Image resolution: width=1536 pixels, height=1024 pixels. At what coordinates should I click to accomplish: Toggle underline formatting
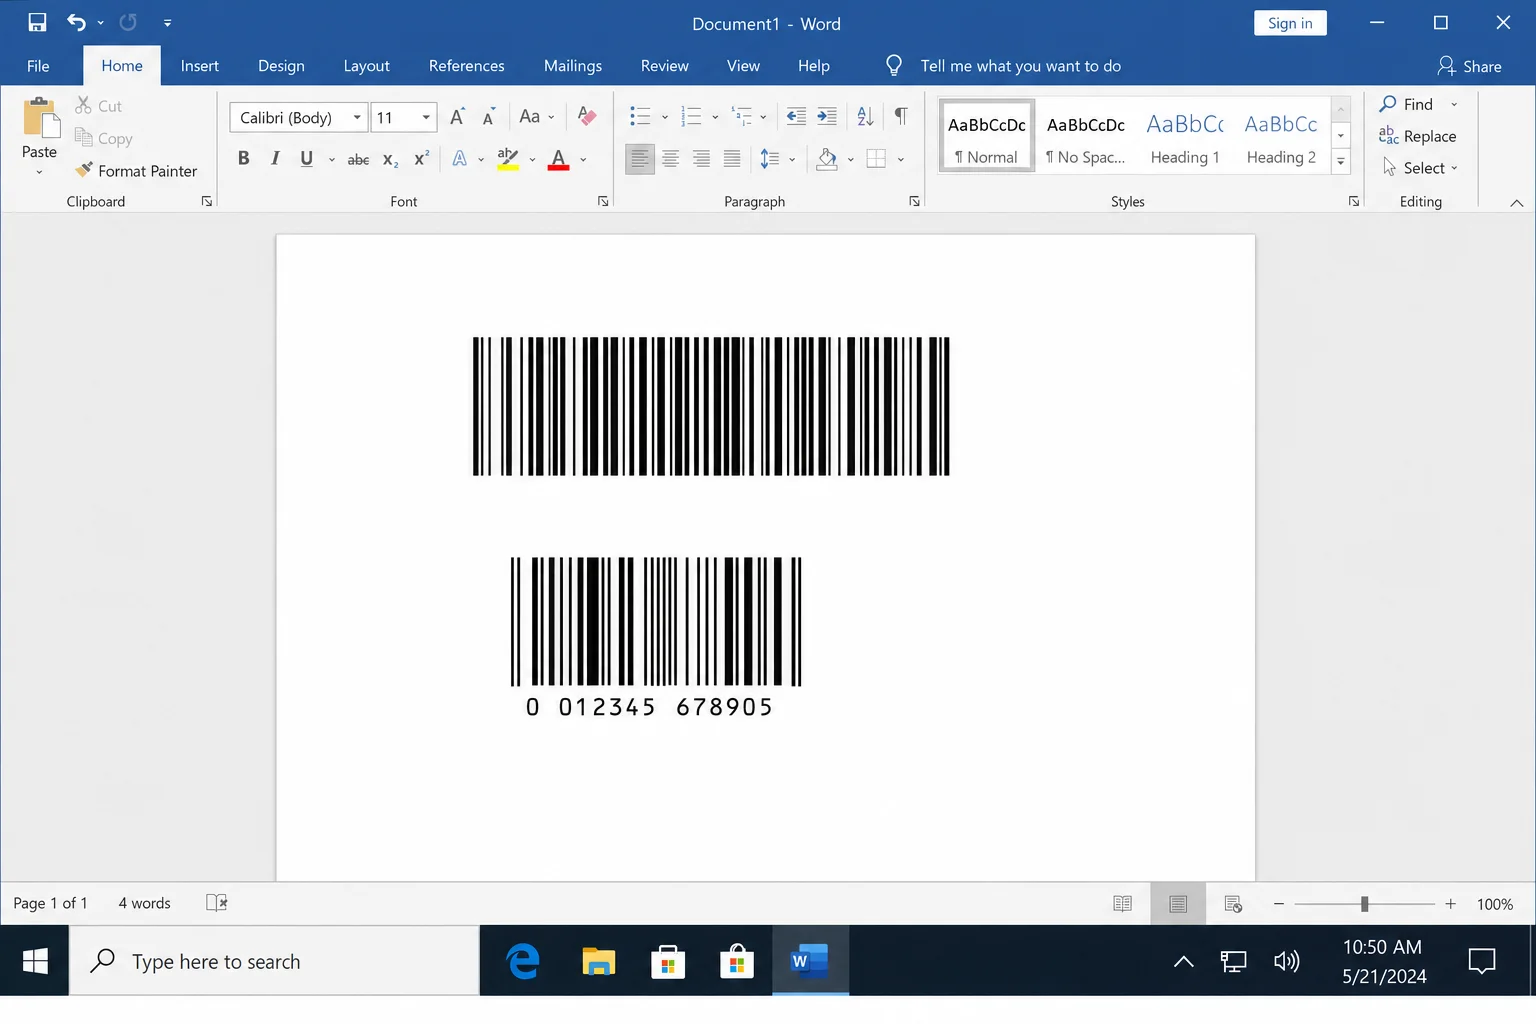tap(307, 159)
